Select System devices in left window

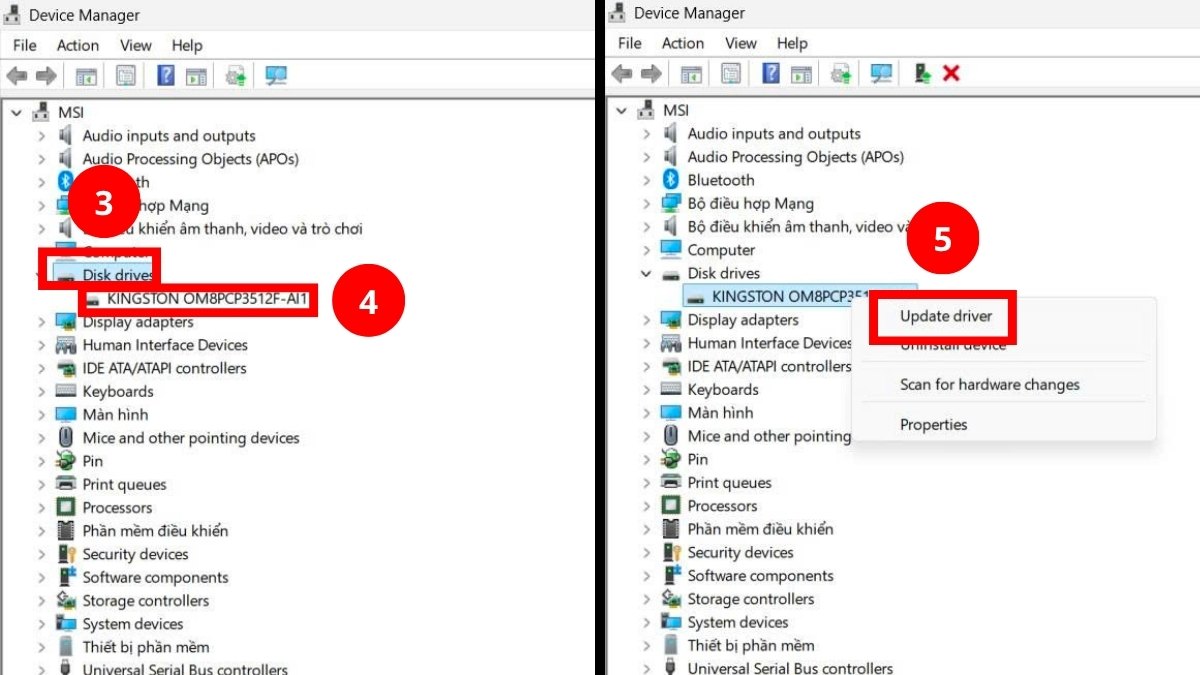pyautogui.click(x=133, y=624)
